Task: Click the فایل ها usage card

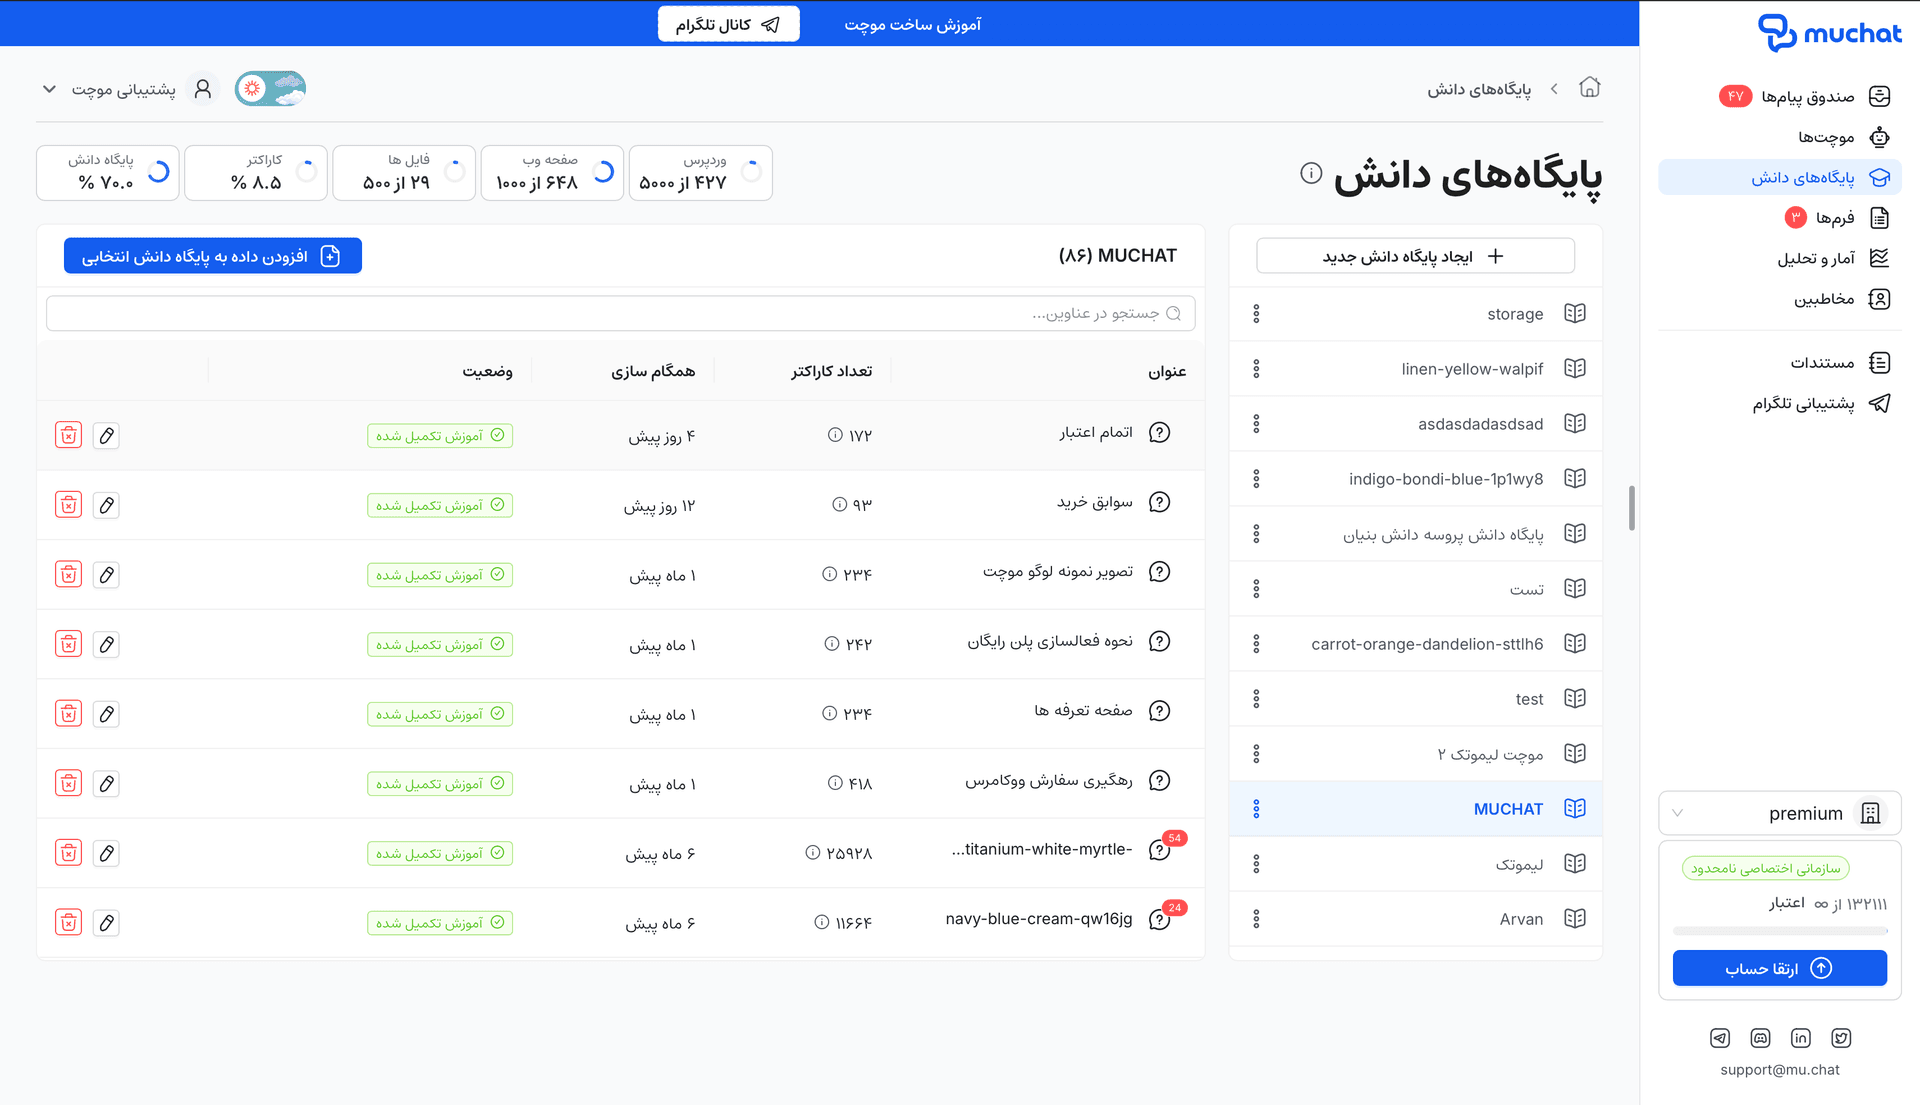Action: click(404, 173)
